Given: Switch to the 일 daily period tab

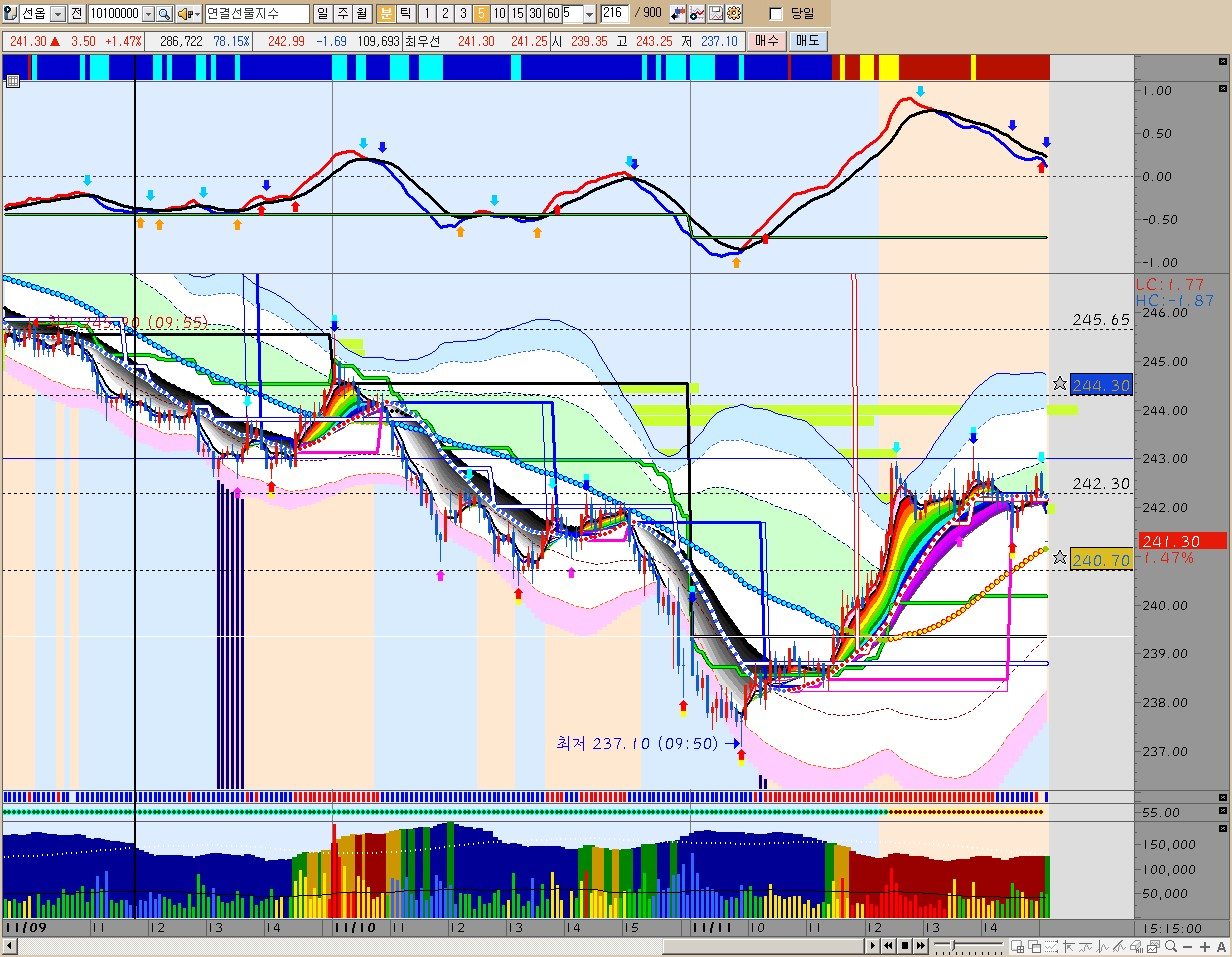Looking at the screenshot, I should click(322, 14).
